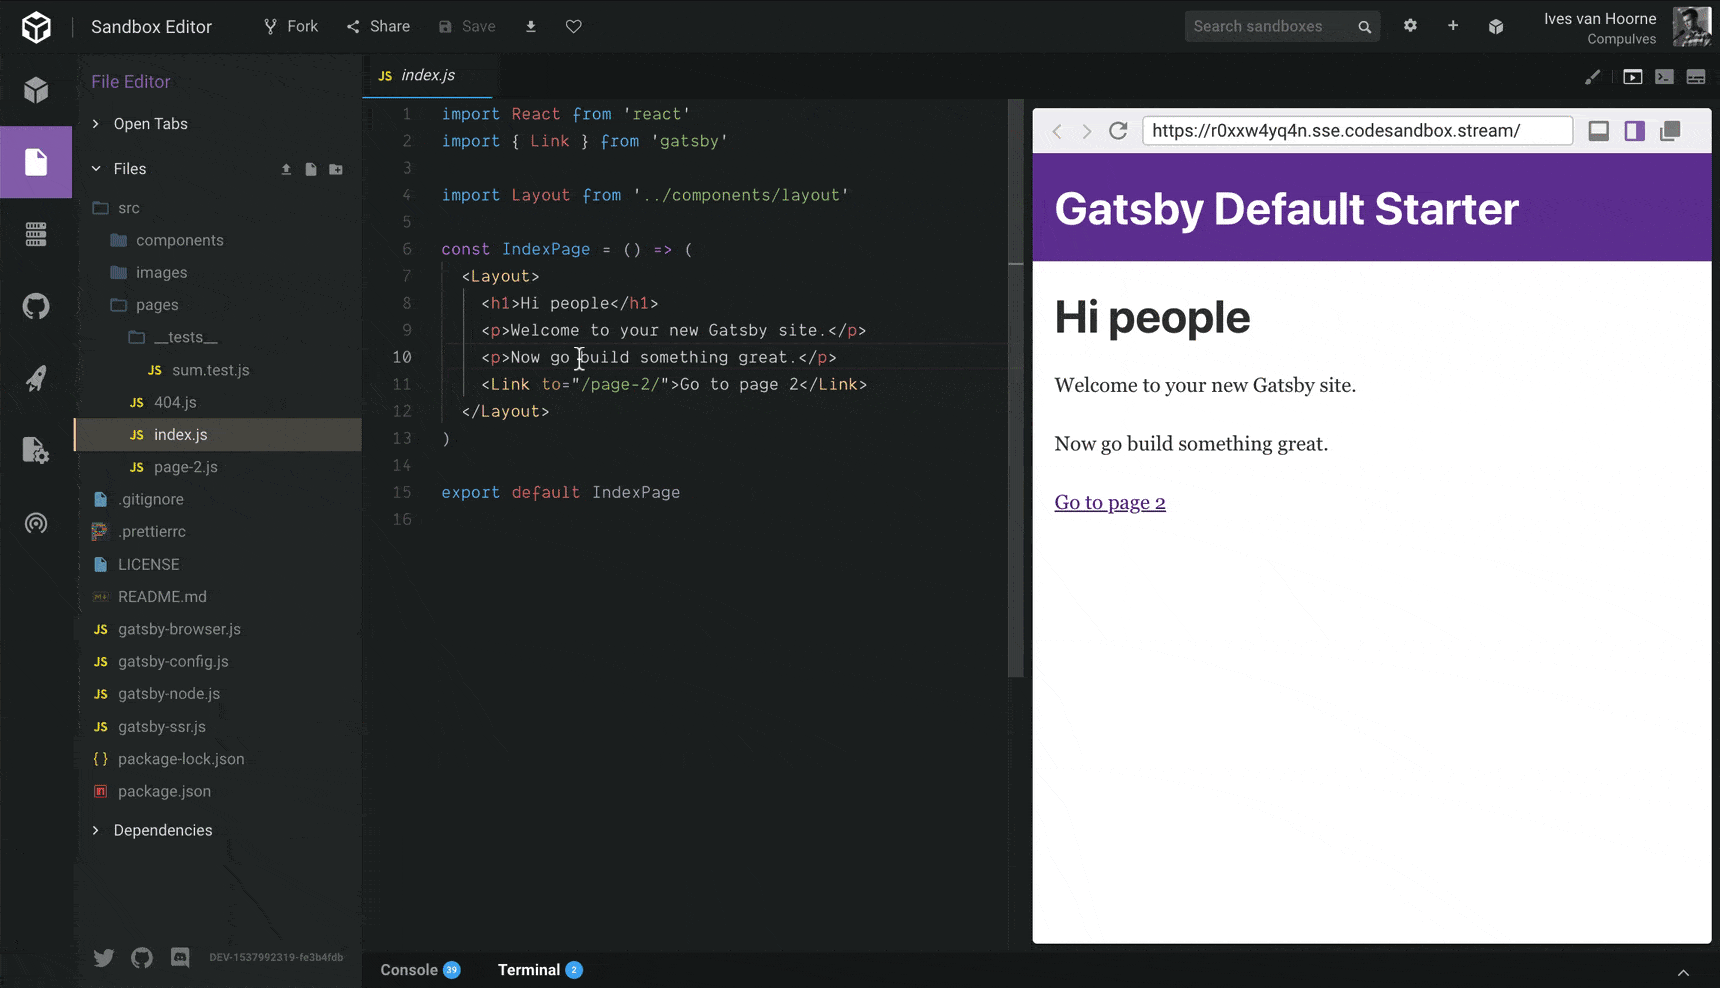This screenshot has width=1720, height=988.
Task: Refresh the browser preview
Action: click(1118, 130)
